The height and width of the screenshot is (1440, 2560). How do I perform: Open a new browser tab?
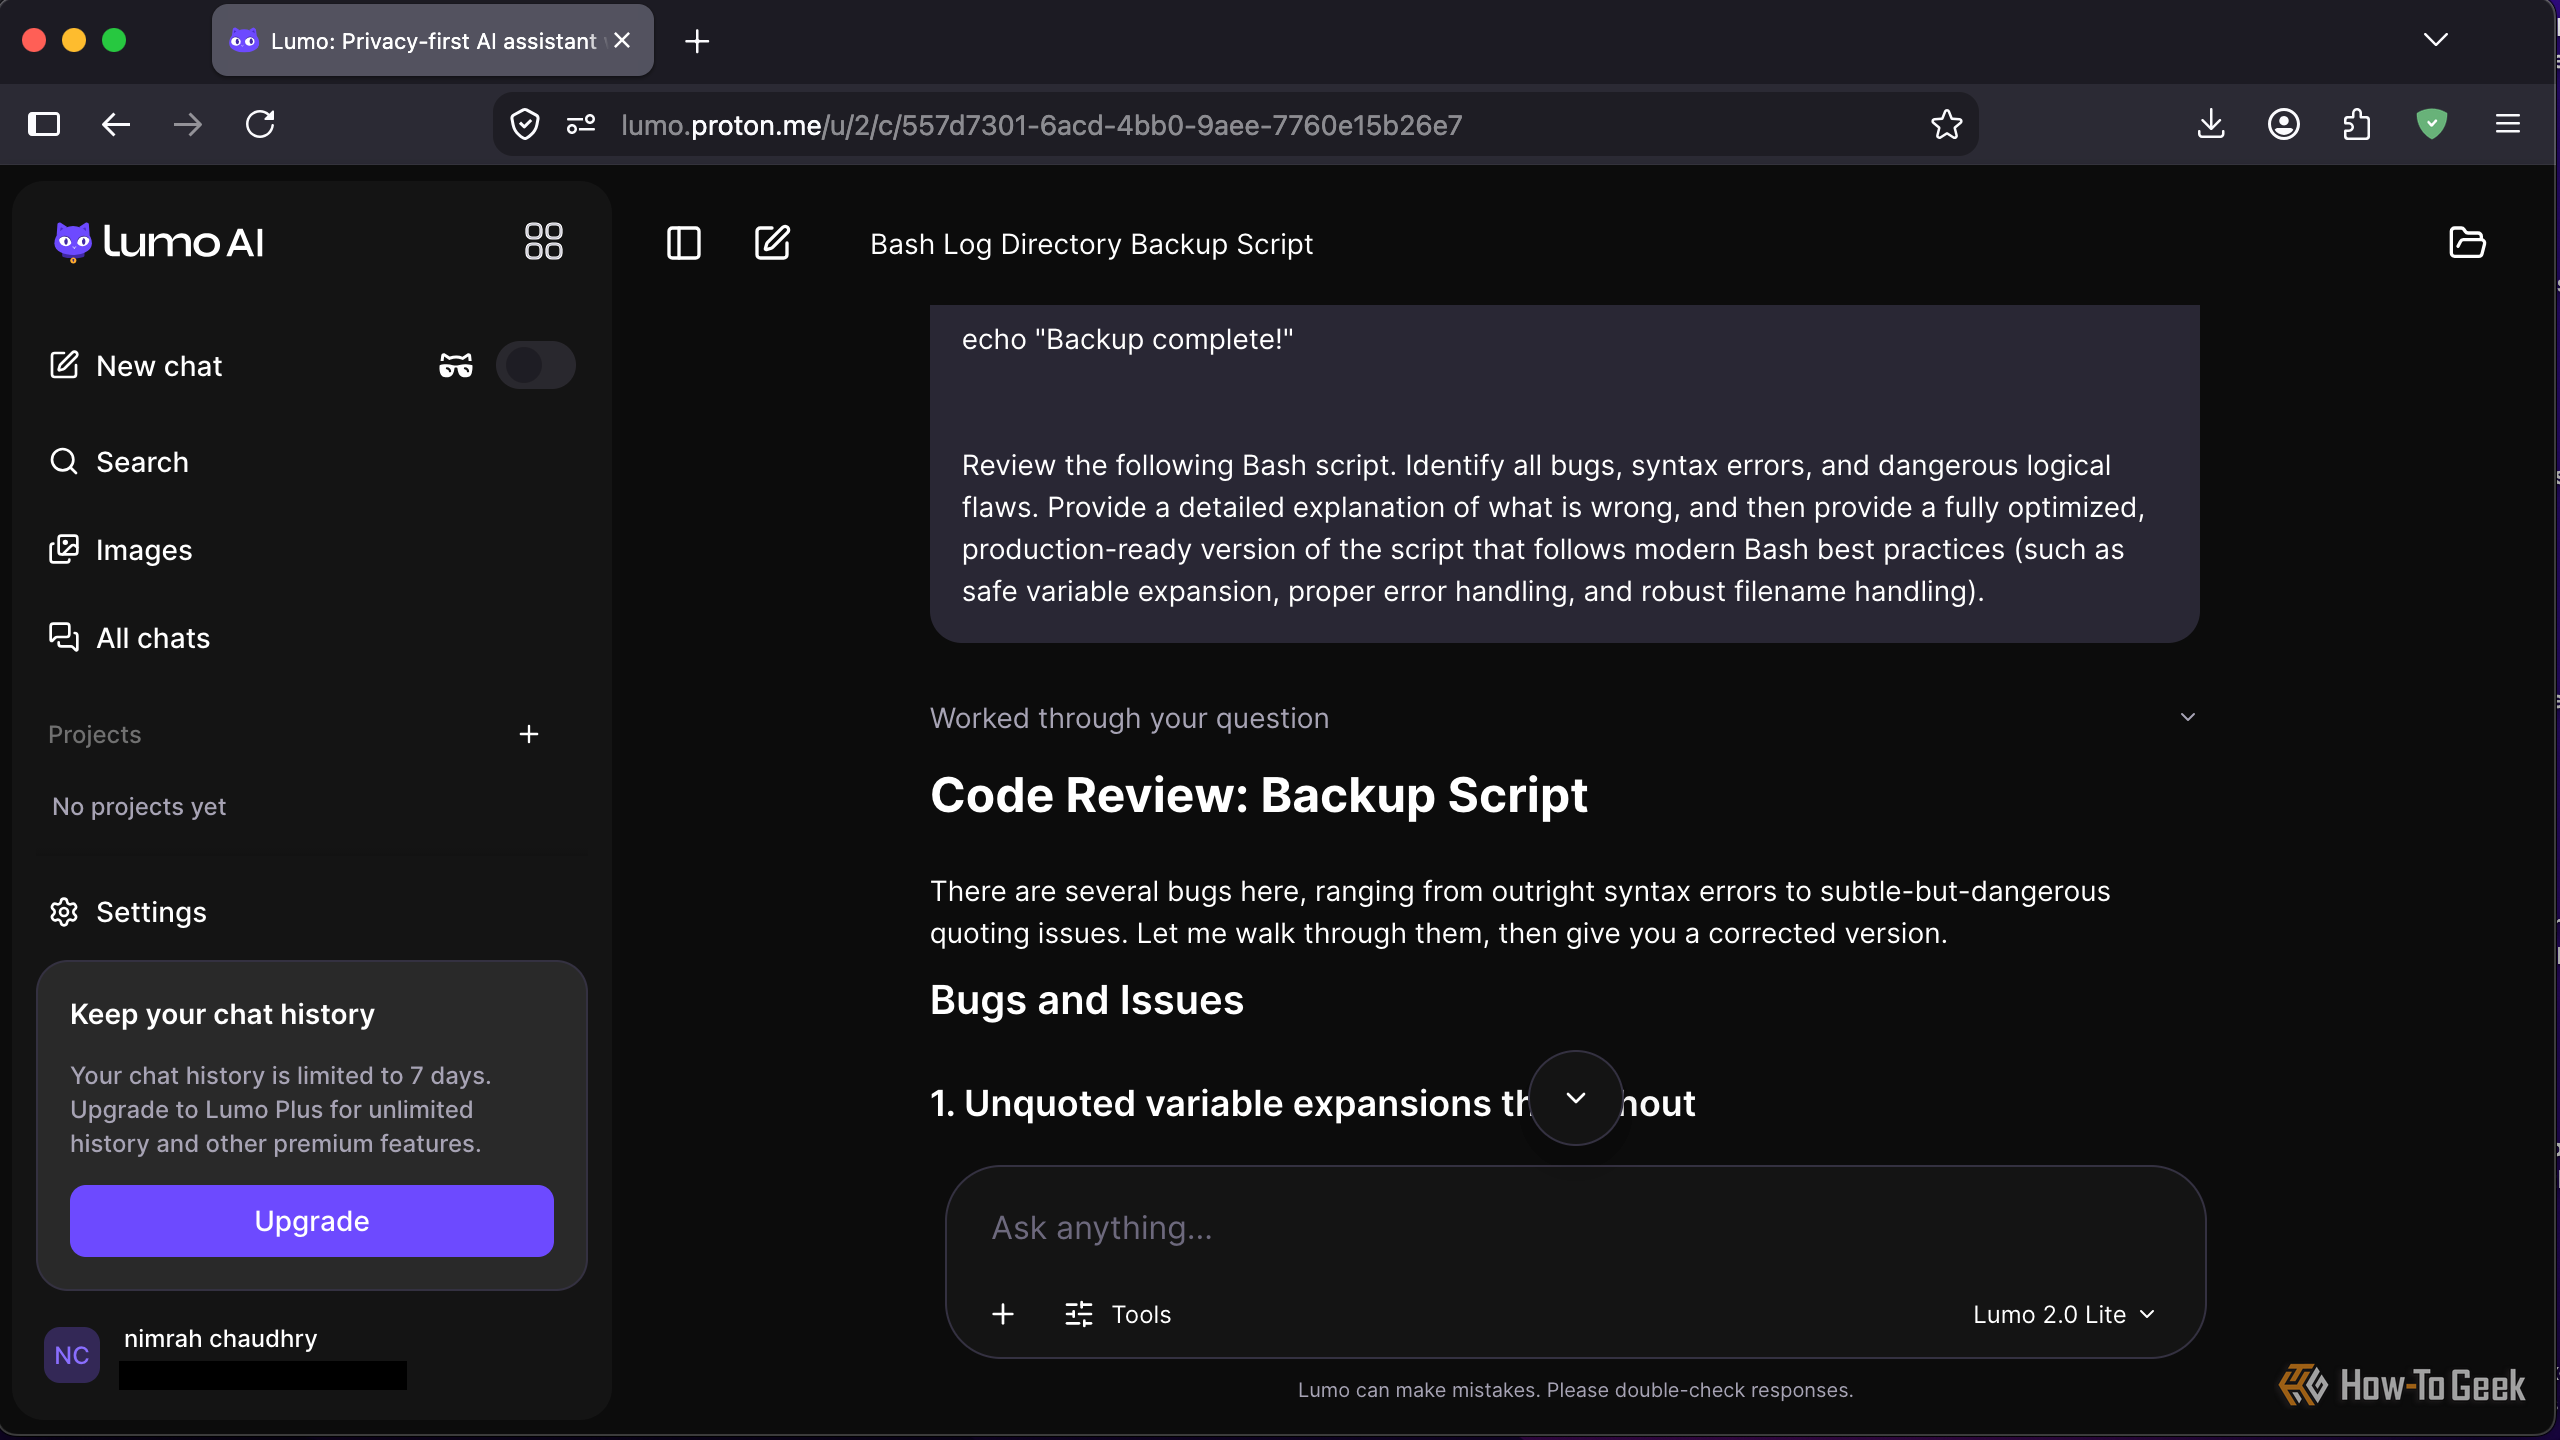[x=697, y=41]
